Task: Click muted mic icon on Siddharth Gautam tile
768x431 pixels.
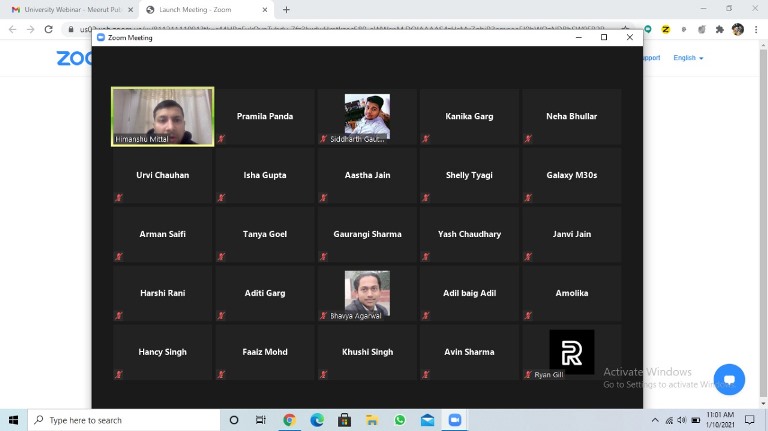Action: point(323,139)
